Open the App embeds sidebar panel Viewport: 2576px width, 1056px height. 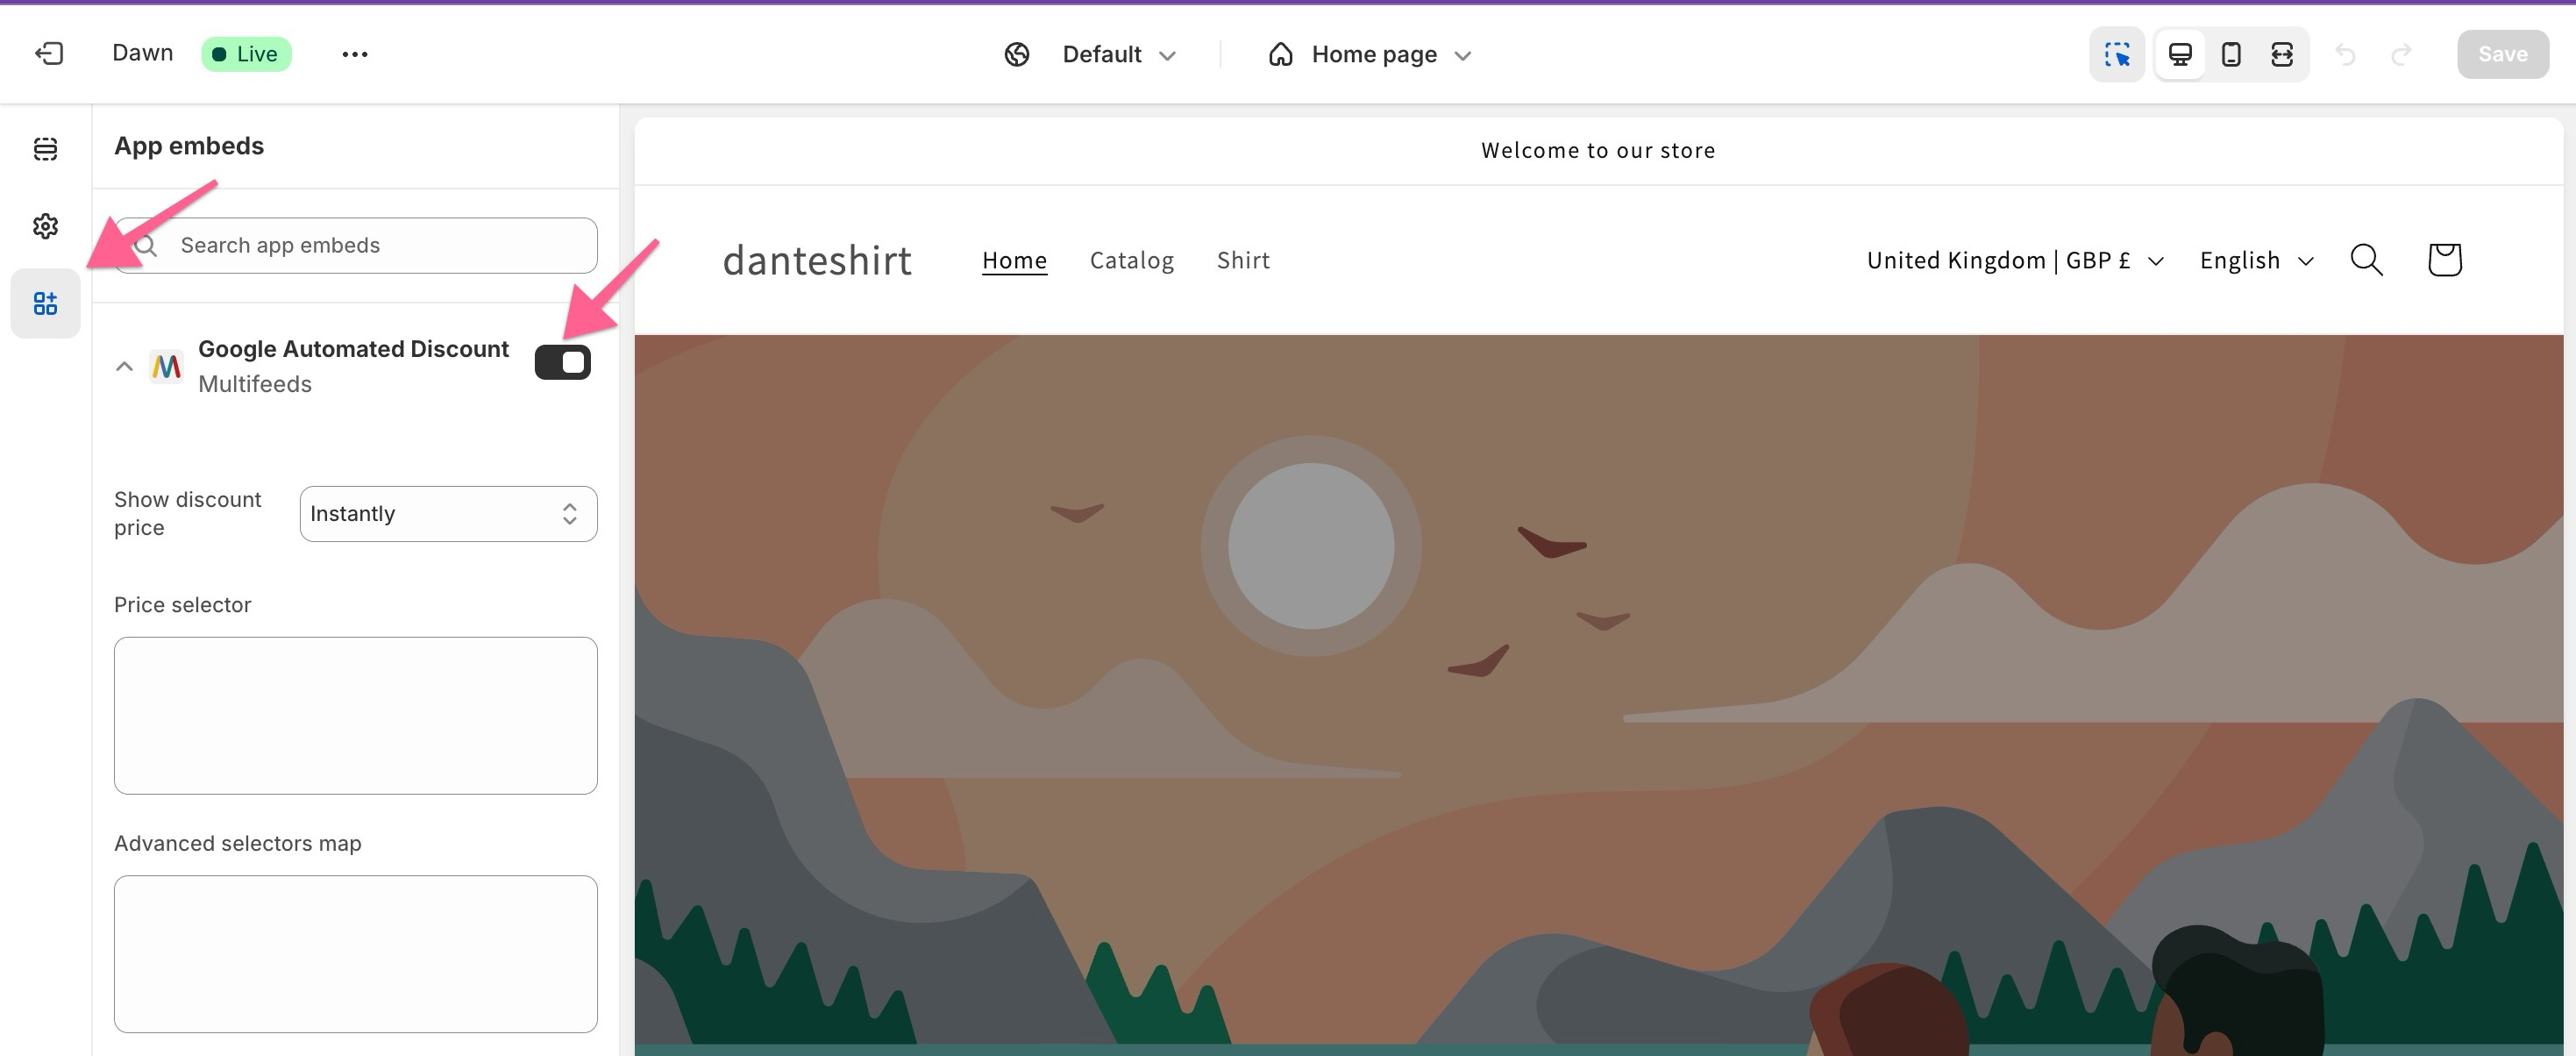pyautogui.click(x=45, y=303)
